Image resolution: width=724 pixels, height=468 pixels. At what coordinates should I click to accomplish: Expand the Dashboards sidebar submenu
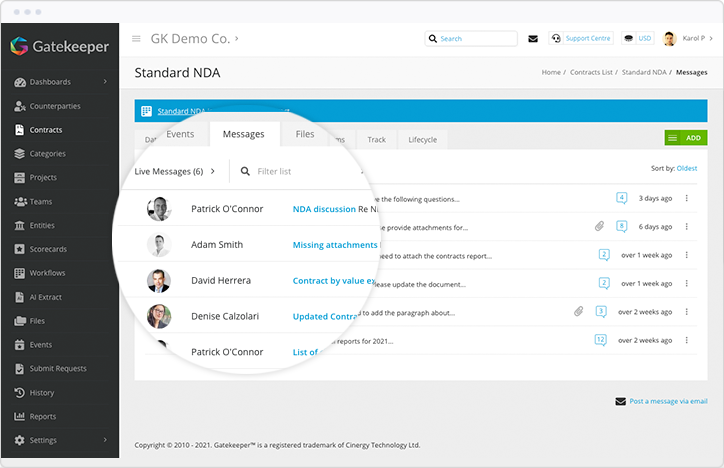click(x=105, y=82)
